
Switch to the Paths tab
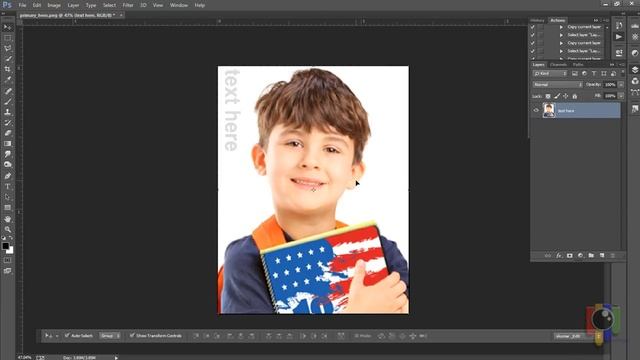(x=578, y=64)
